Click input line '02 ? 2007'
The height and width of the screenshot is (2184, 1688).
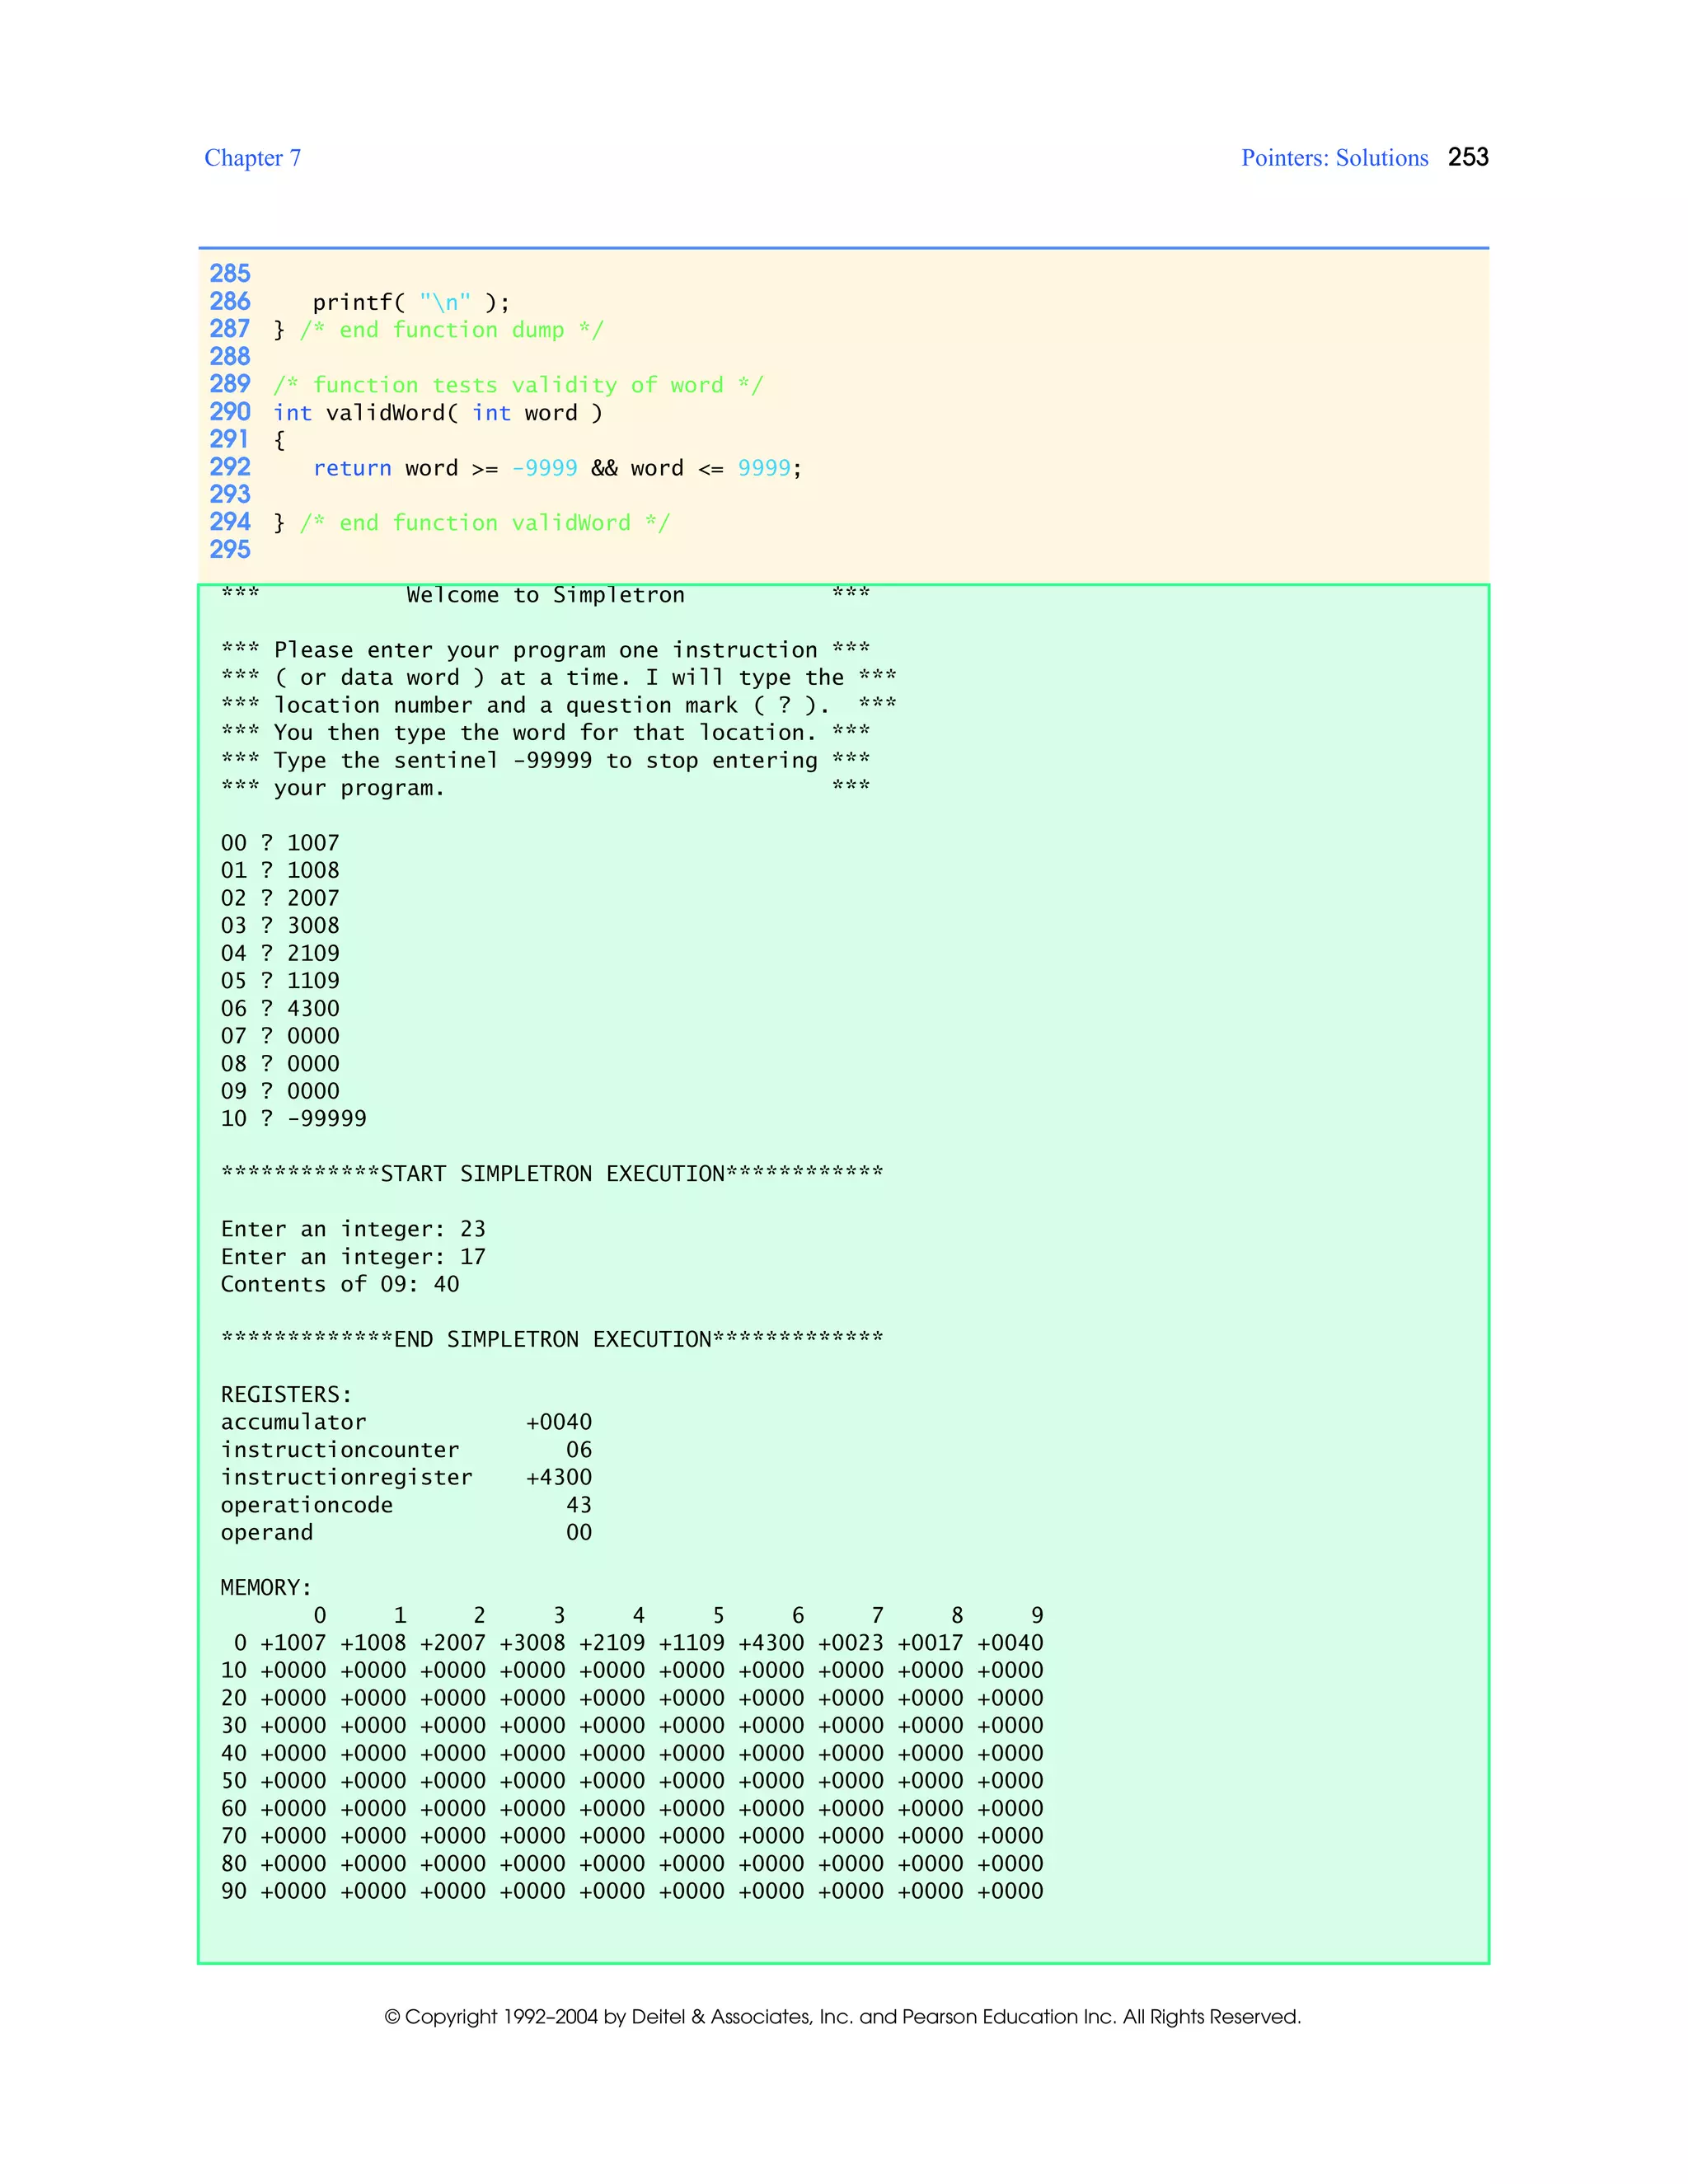(280, 898)
